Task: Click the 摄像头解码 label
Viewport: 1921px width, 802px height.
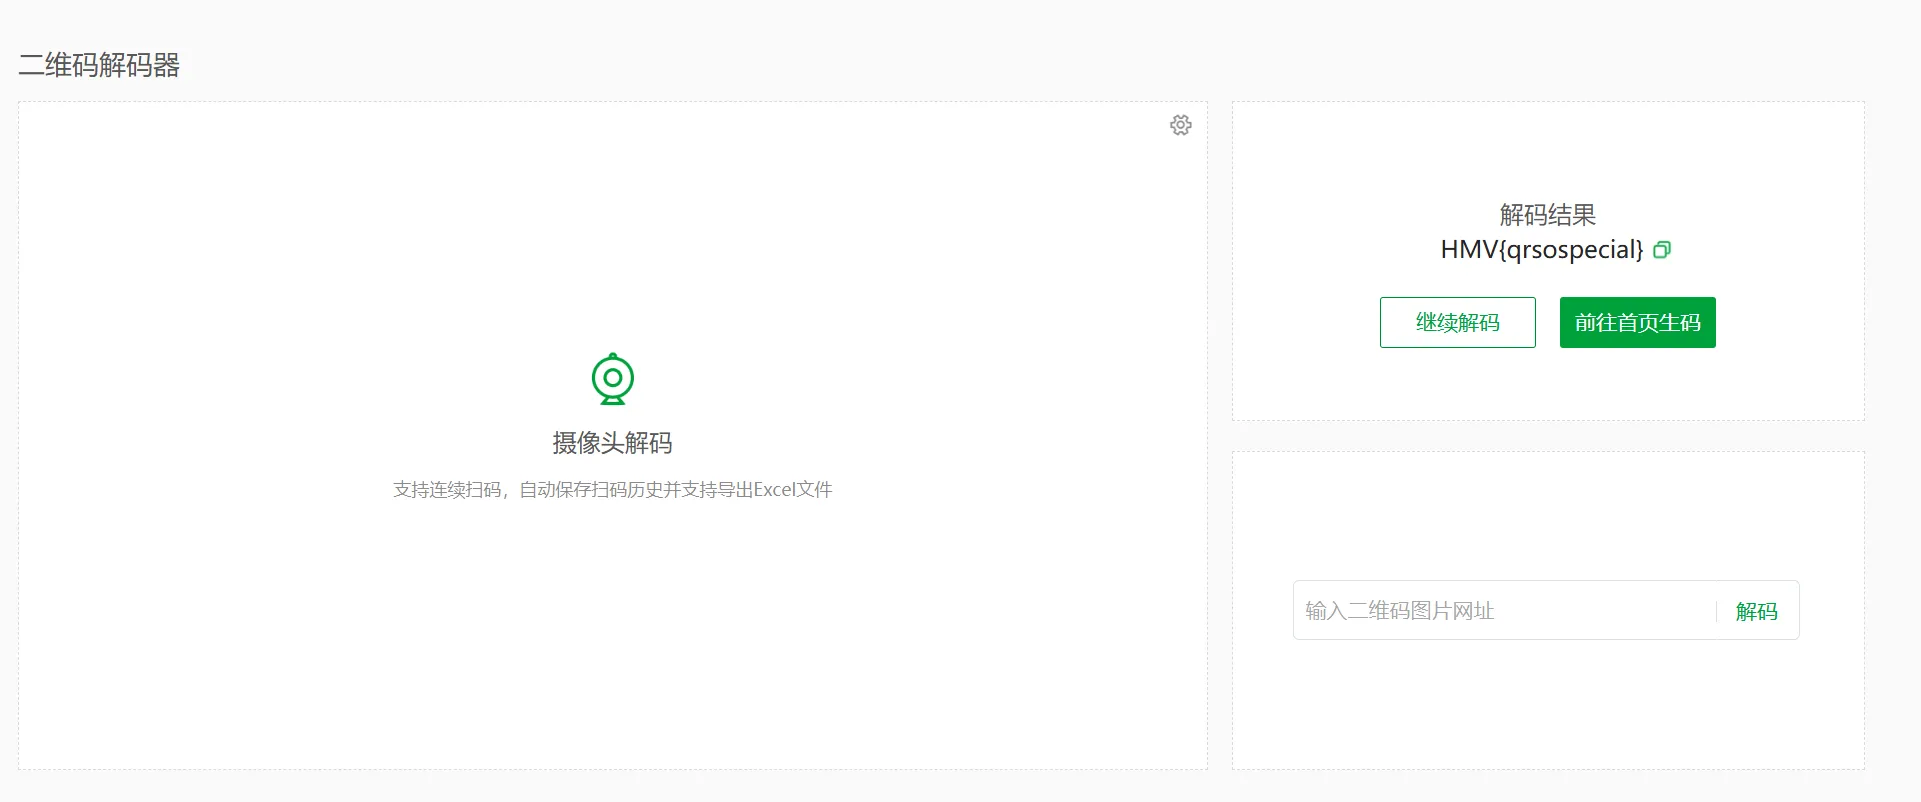Action: click(x=612, y=443)
